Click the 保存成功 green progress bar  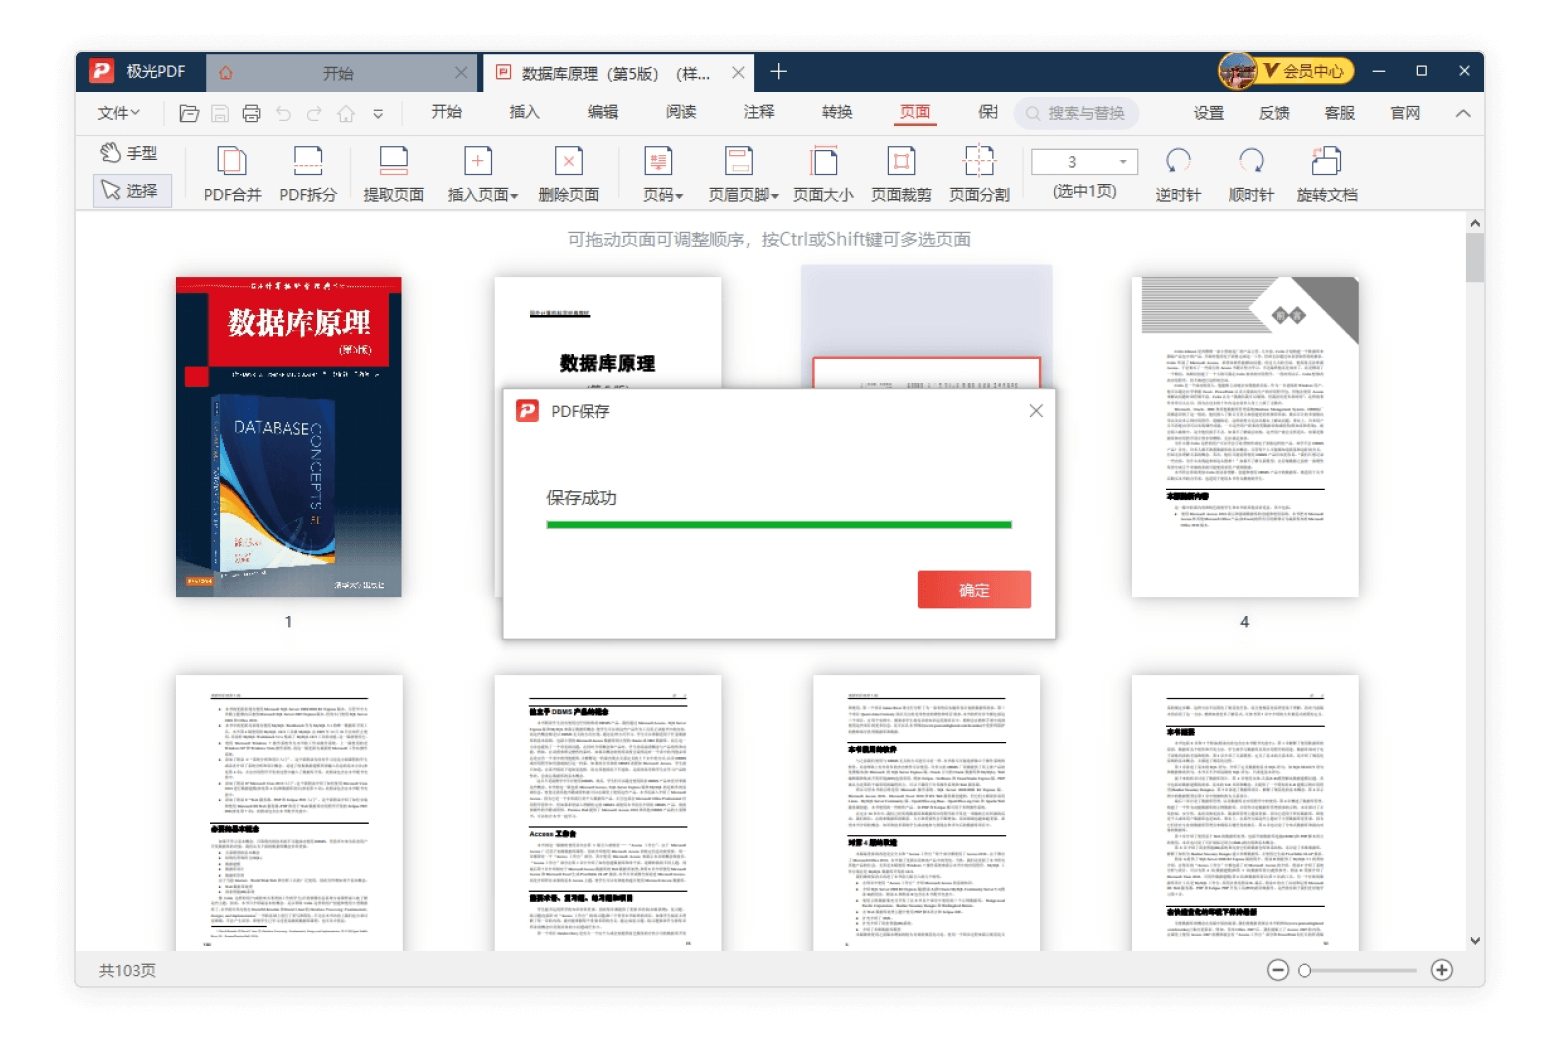tap(778, 524)
